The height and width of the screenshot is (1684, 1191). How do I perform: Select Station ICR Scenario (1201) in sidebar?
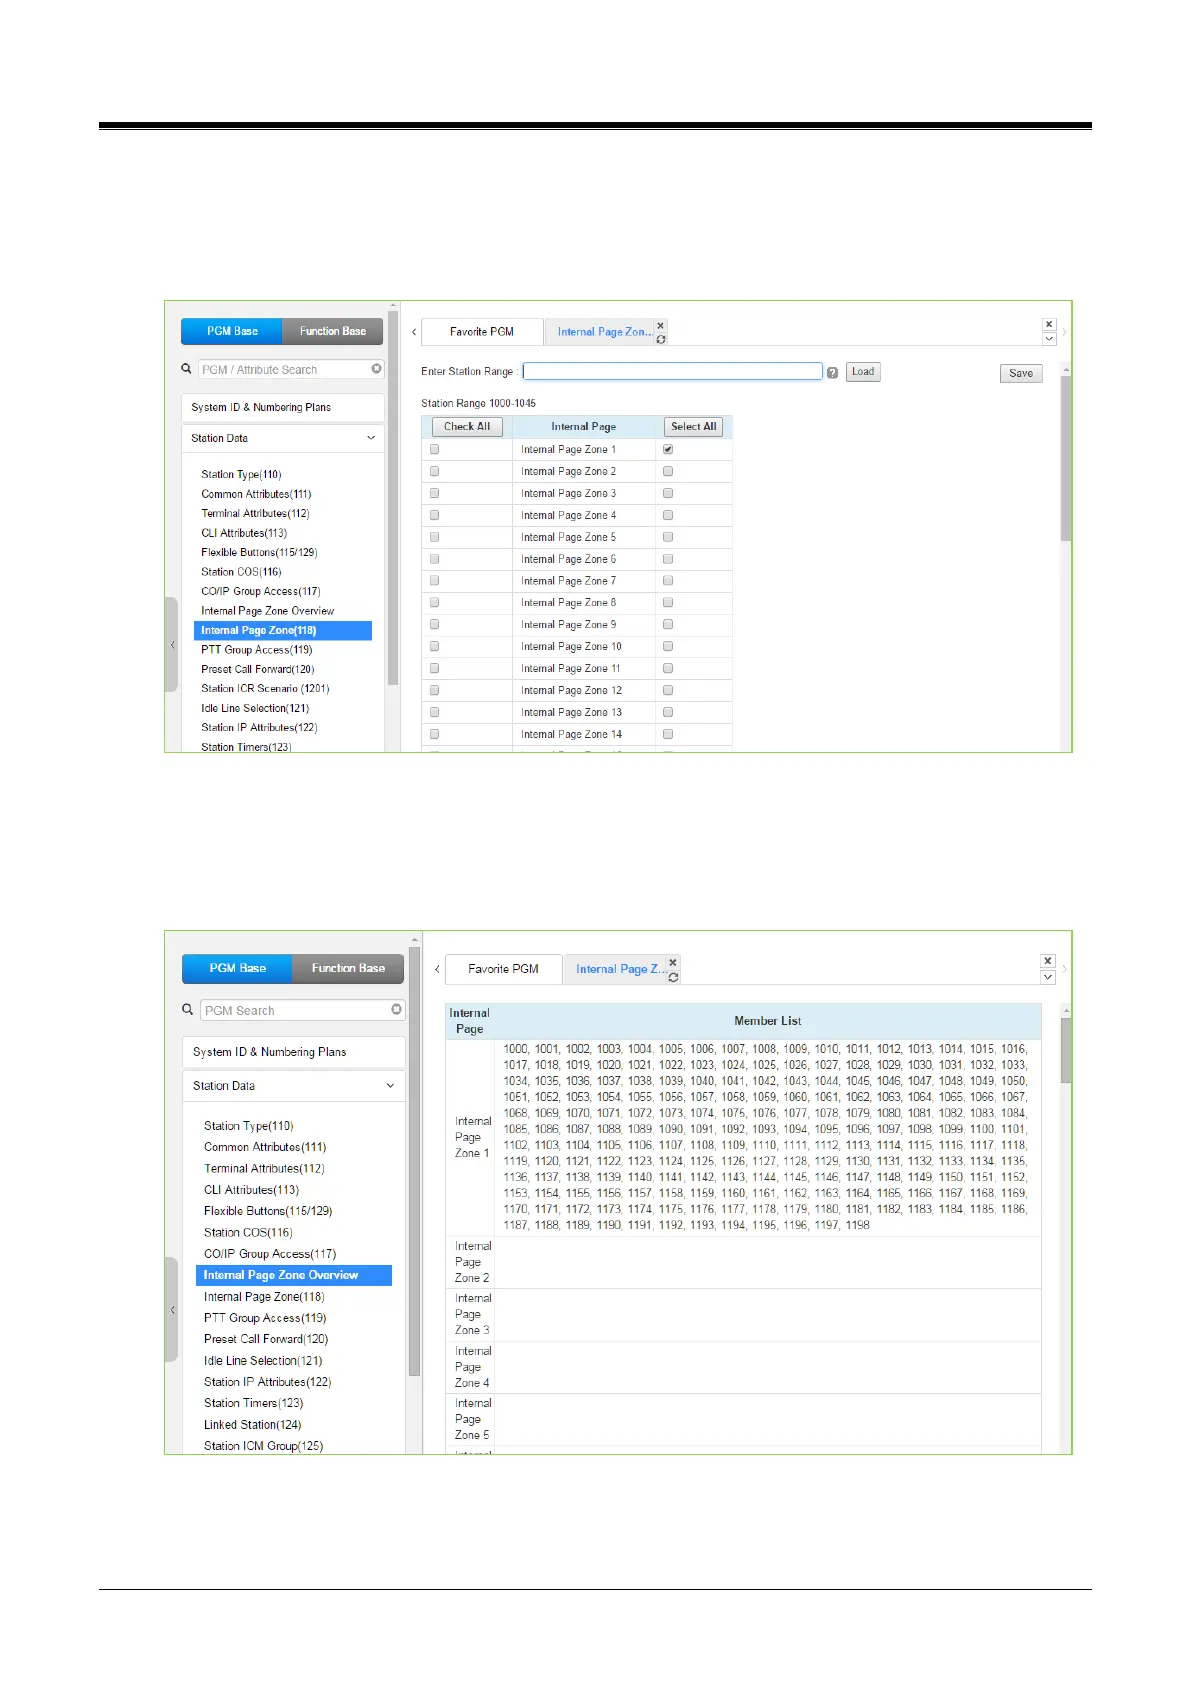pyautogui.click(x=265, y=689)
